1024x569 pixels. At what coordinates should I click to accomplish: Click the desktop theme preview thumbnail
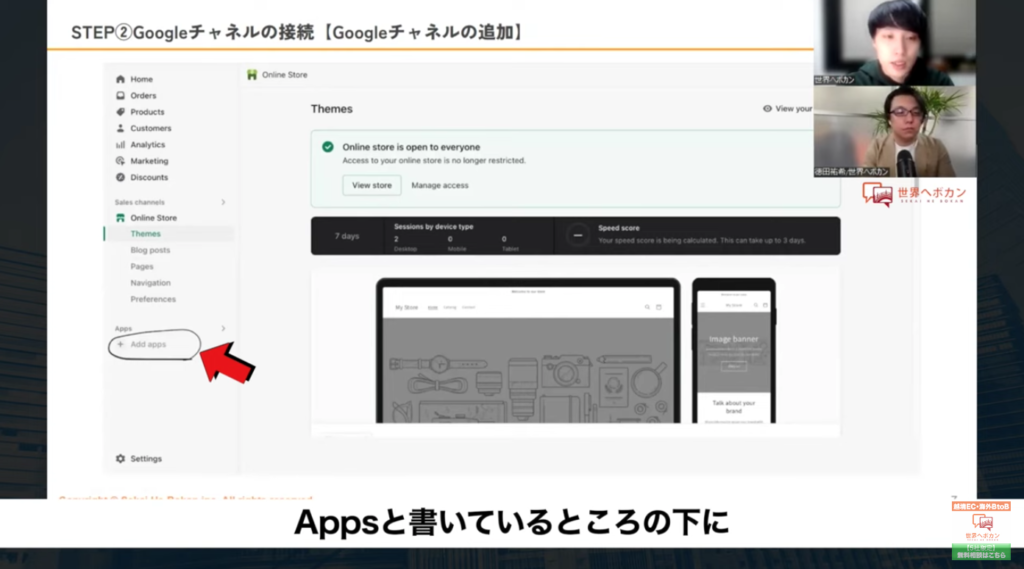[x=528, y=351]
